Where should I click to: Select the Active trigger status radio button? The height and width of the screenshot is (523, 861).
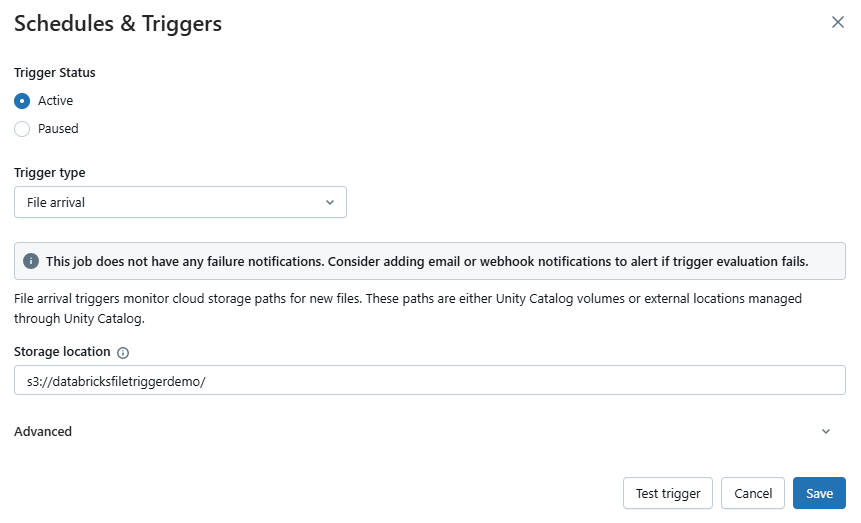tap(22, 101)
